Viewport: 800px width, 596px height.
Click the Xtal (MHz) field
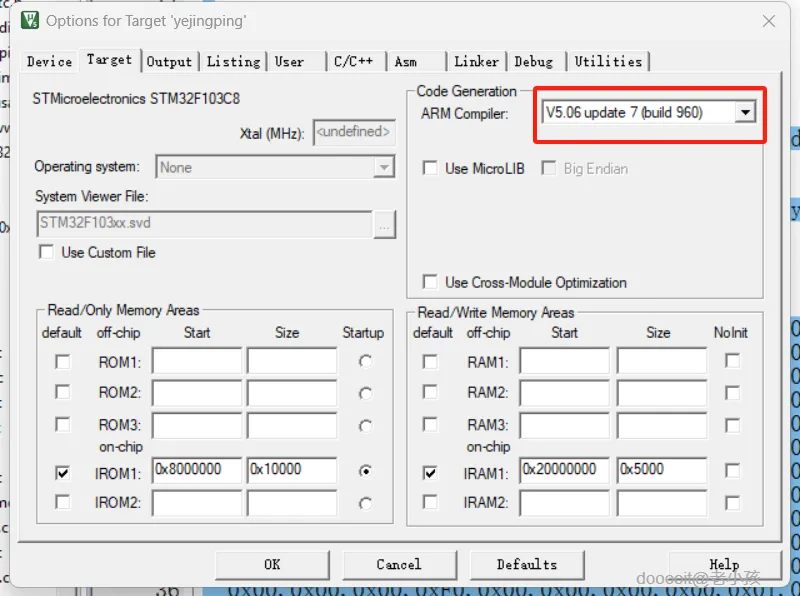(x=354, y=132)
